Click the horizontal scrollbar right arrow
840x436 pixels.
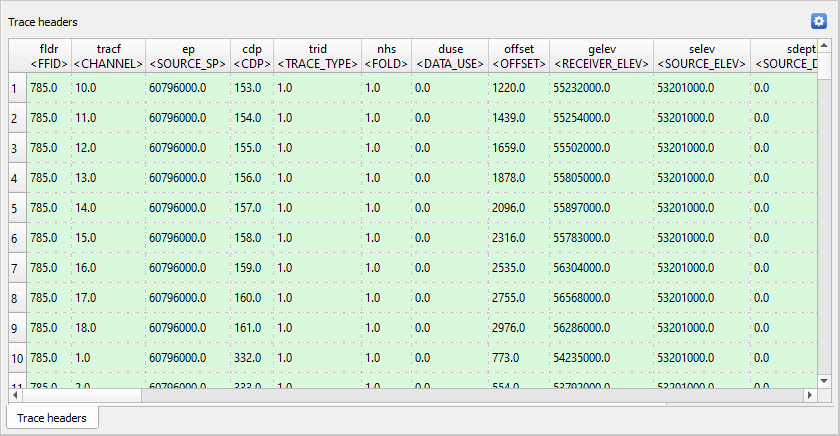tap(810, 395)
